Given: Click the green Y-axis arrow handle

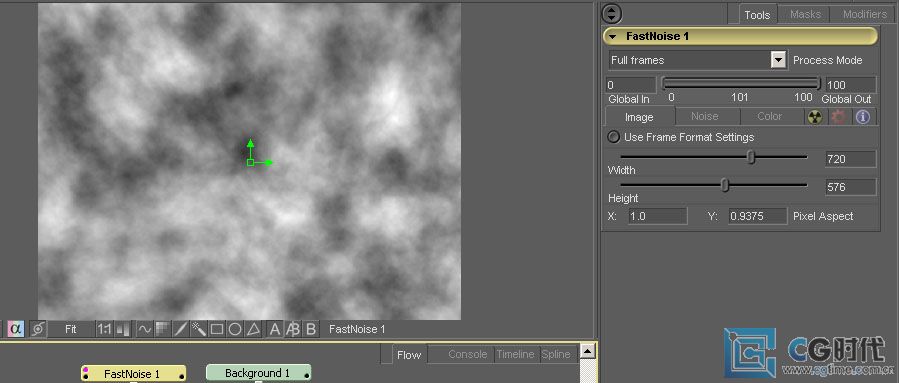Looking at the screenshot, I should coord(250,143).
